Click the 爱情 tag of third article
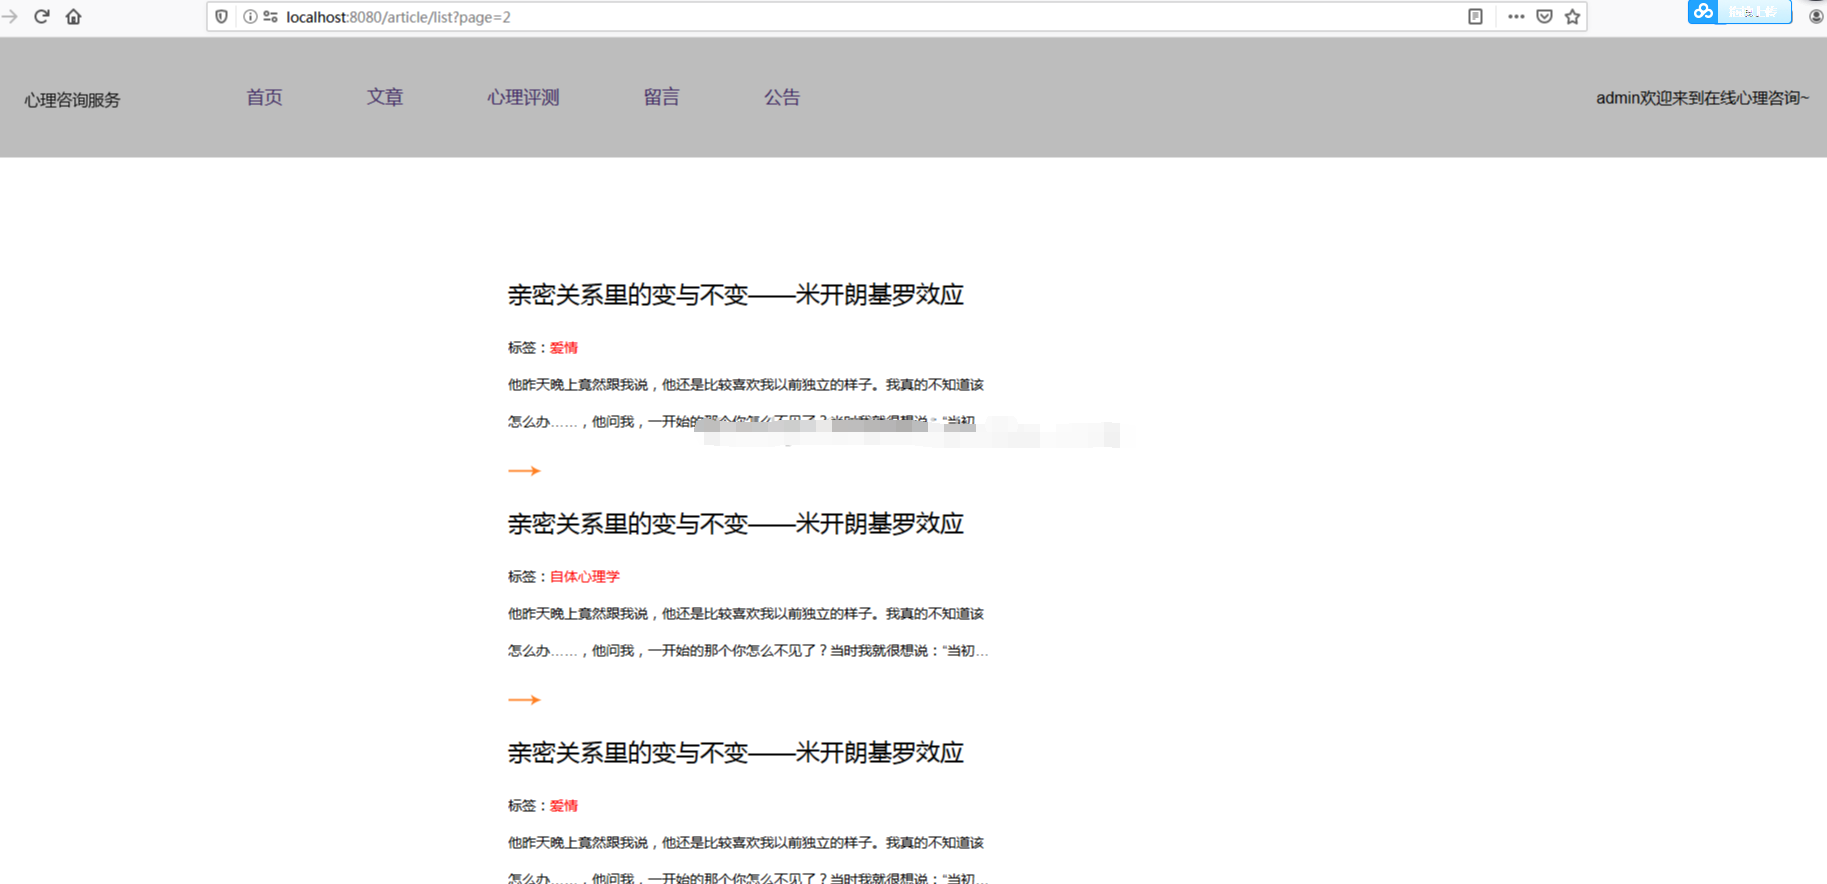 point(564,806)
